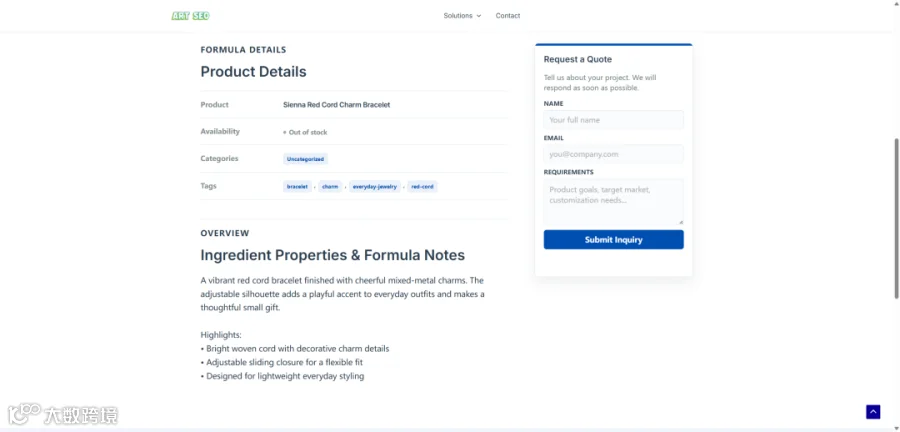This screenshot has height=432, width=900.
Task: Click the page vertical scrollbar thumb
Action: [x=897, y=218]
